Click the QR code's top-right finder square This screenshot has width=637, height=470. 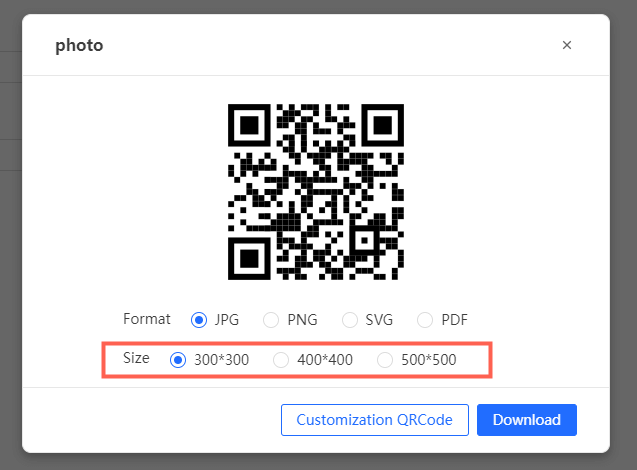(x=381, y=124)
